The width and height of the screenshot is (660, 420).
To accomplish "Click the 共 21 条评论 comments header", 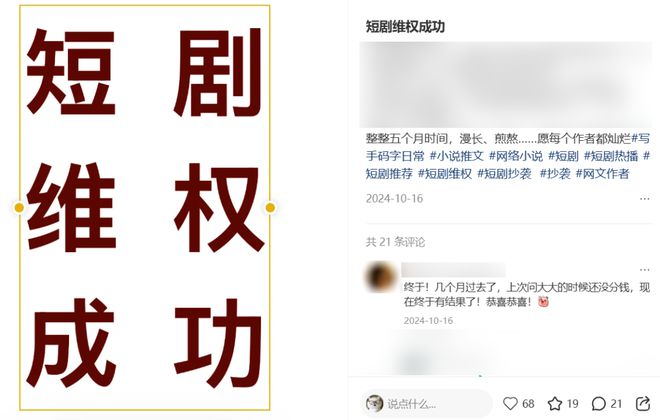I will click(395, 242).
